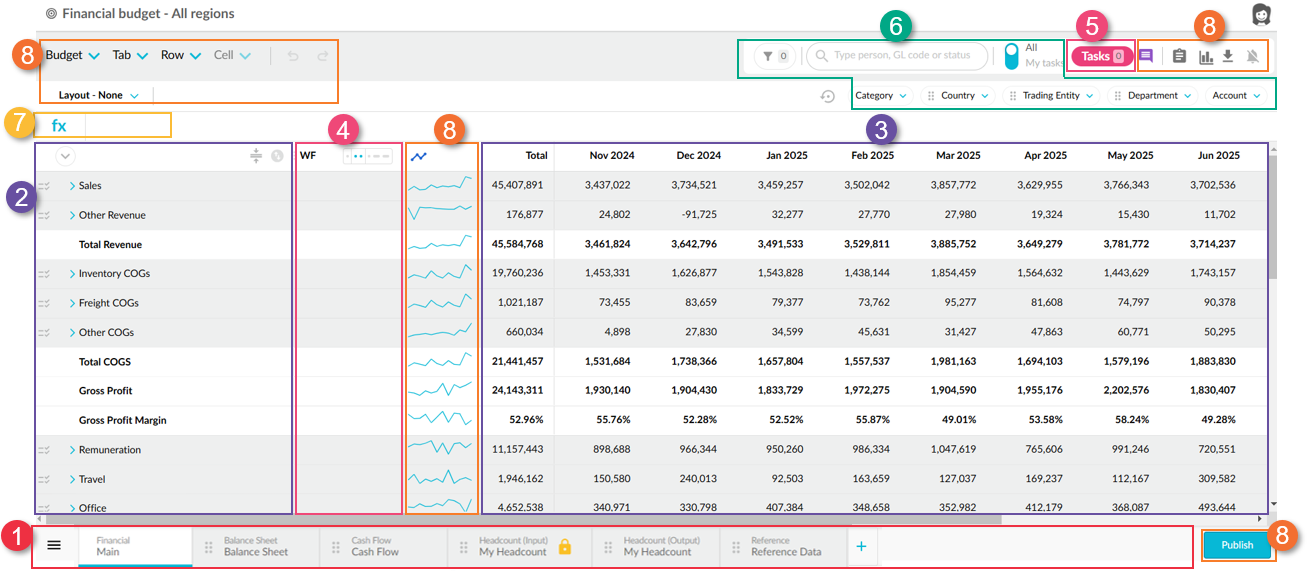Viewport: 1308px width, 576px height.
Task: Switch to the Balance Sheet tab
Action: [x=256, y=546]
